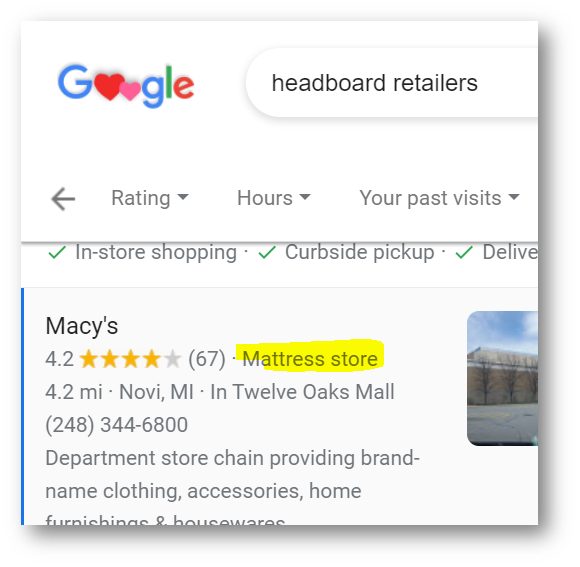Click the Department store chain description text
This screenshot has width=580, height=567.
pos(233,458)
